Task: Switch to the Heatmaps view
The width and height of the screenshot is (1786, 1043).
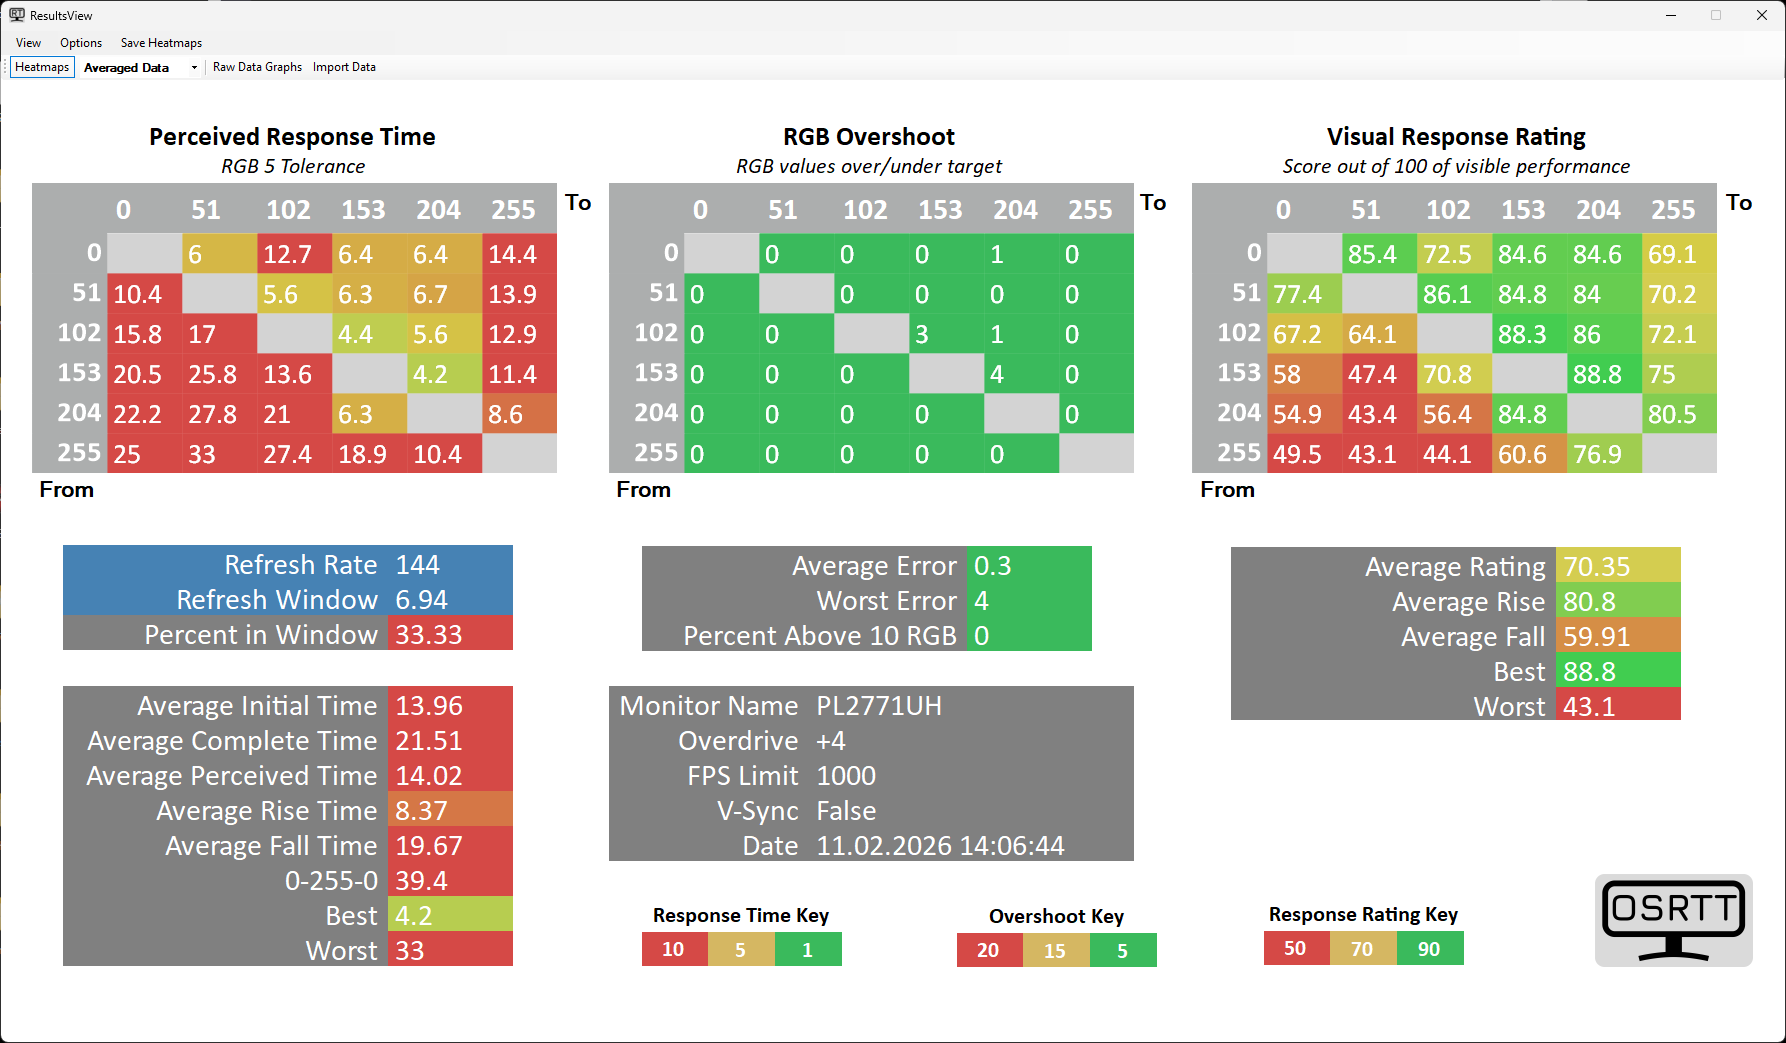Action: point(42,67)
